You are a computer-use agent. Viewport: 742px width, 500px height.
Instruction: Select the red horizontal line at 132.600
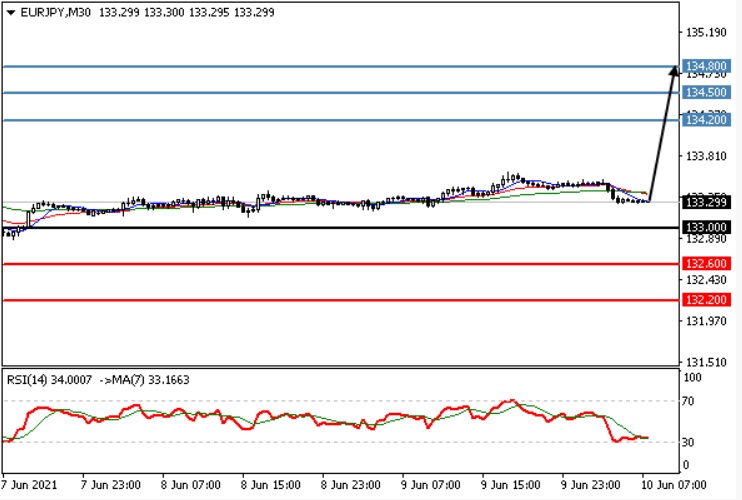[x=341, y=264]
